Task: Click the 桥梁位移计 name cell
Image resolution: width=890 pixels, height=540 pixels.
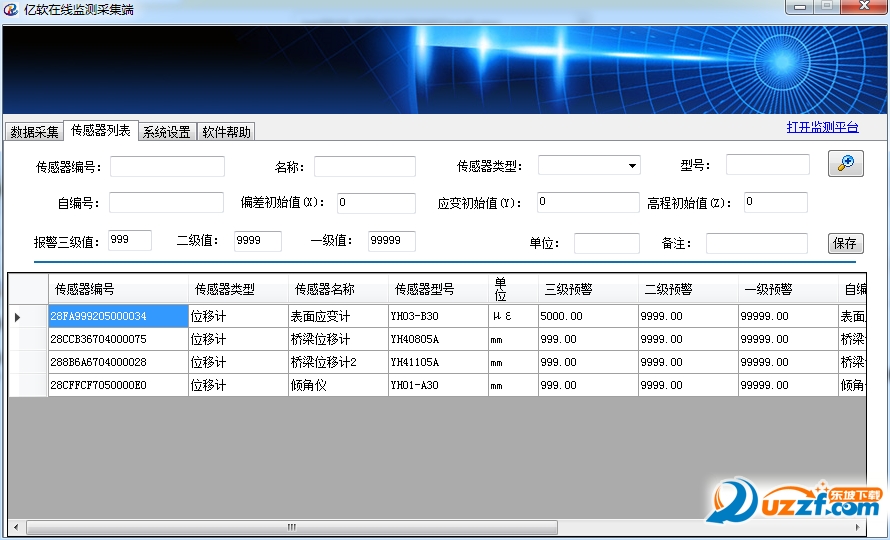Action: tap(338, 340)
